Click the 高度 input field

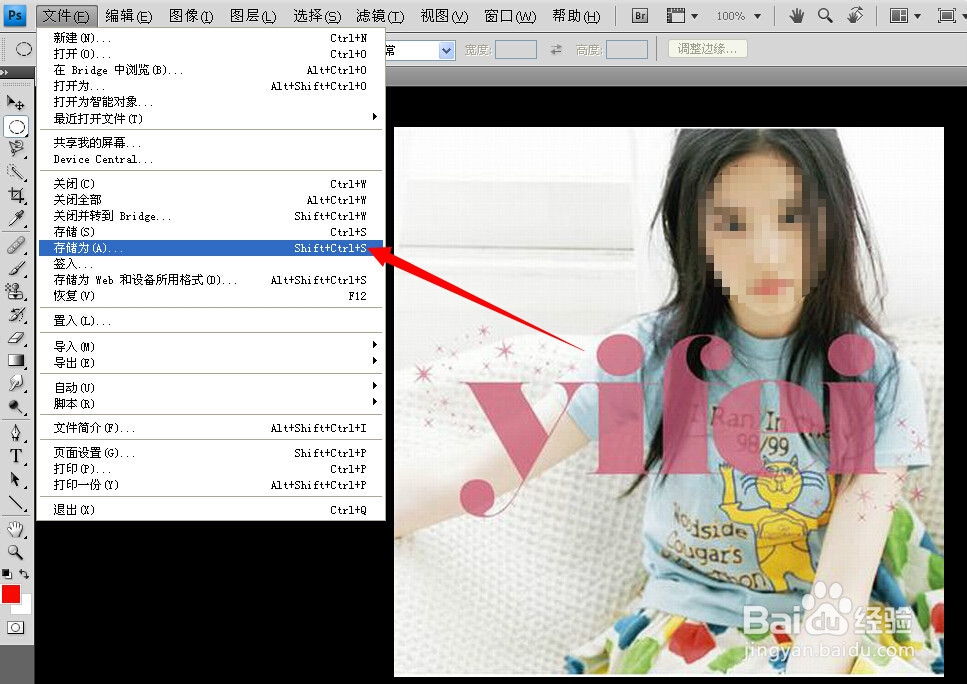pos(627,49)
